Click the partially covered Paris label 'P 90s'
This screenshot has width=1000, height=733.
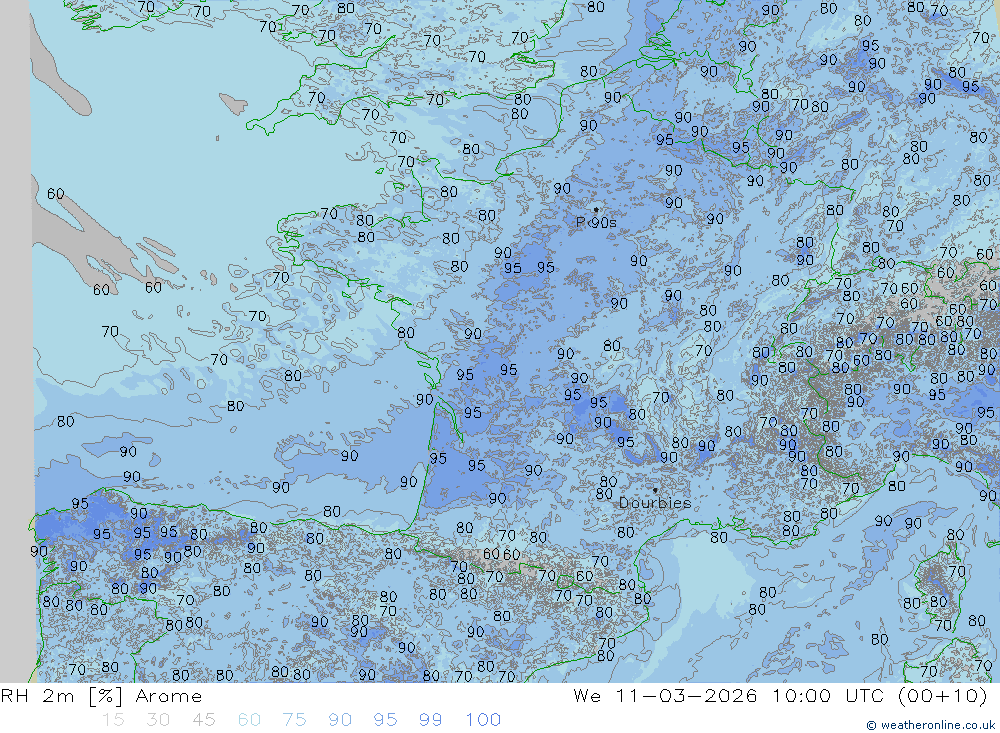(596, 222)
